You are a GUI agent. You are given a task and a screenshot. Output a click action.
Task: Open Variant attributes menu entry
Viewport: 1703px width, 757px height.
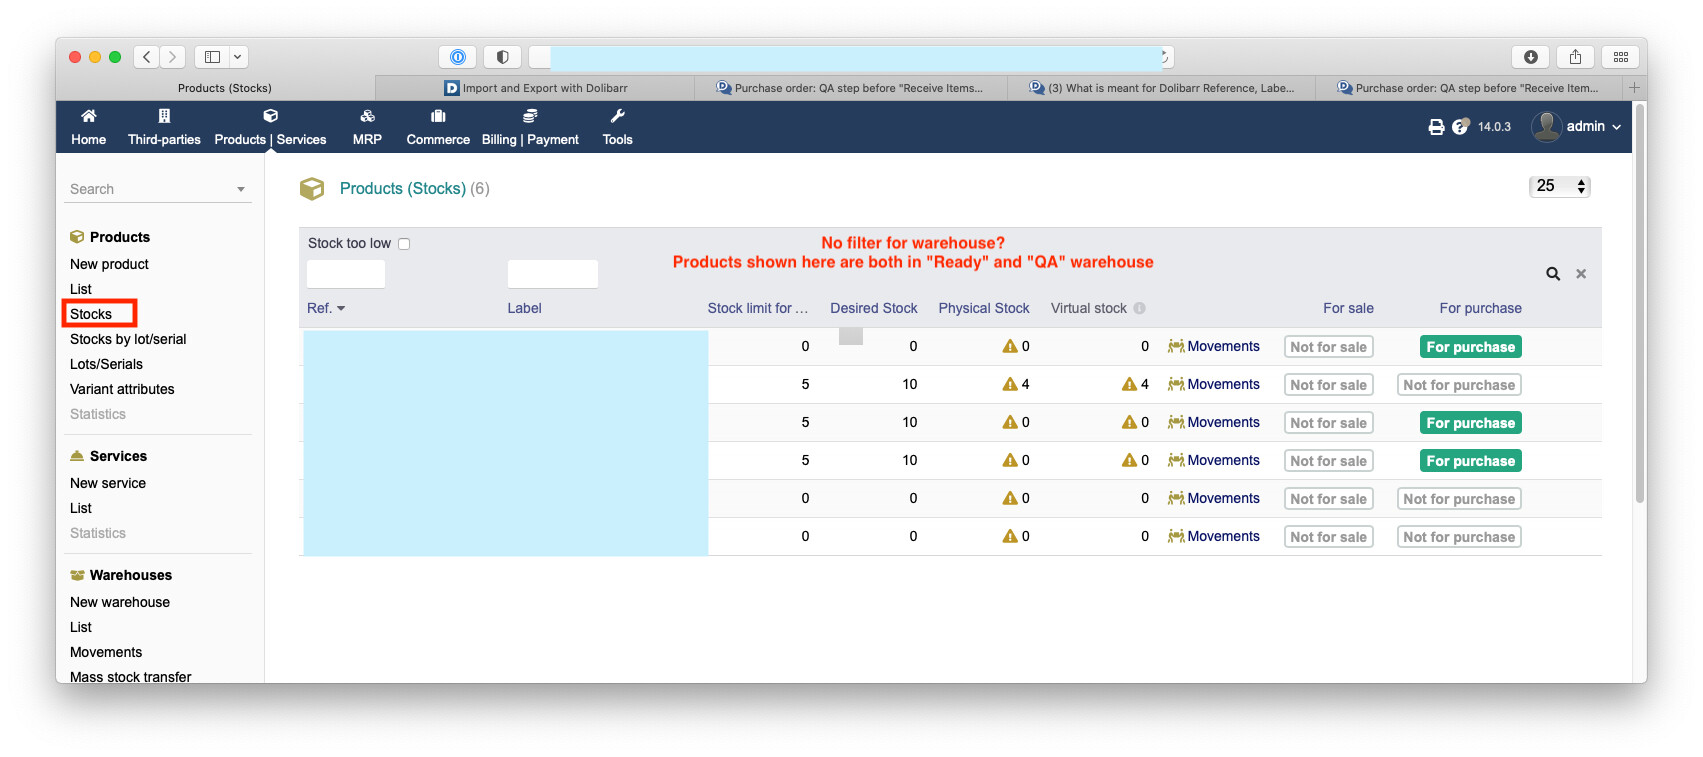[x=122, y=389]
